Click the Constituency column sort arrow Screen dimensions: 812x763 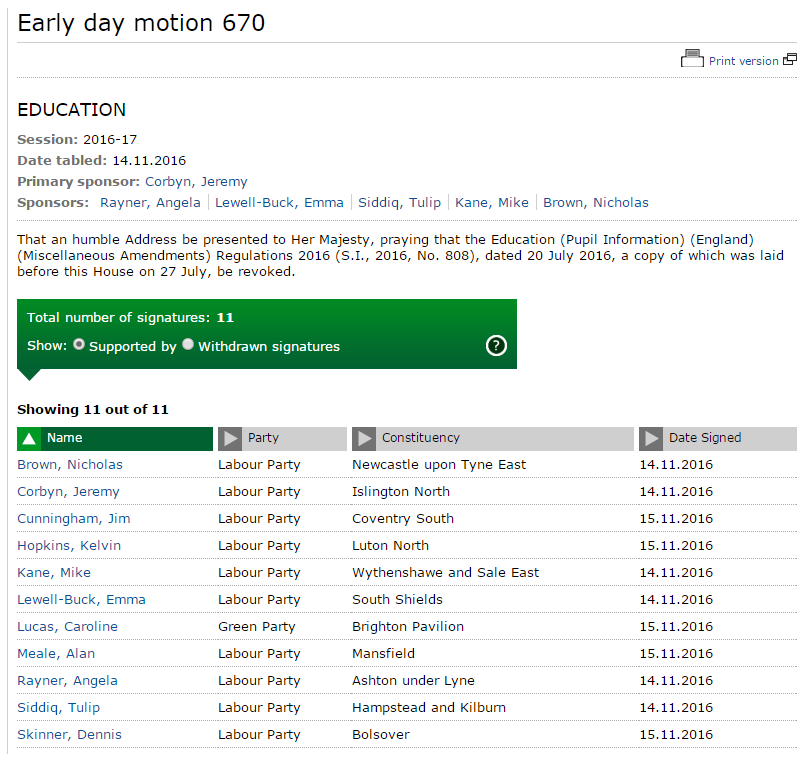[364, 439]
